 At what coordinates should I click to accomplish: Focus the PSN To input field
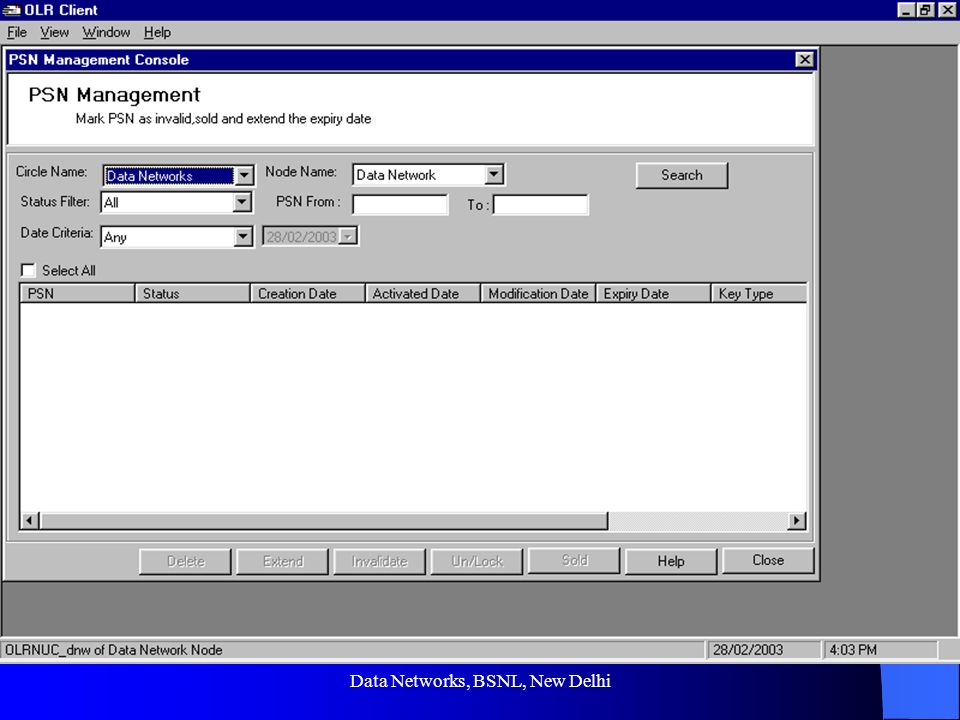[x=541, y=204]
